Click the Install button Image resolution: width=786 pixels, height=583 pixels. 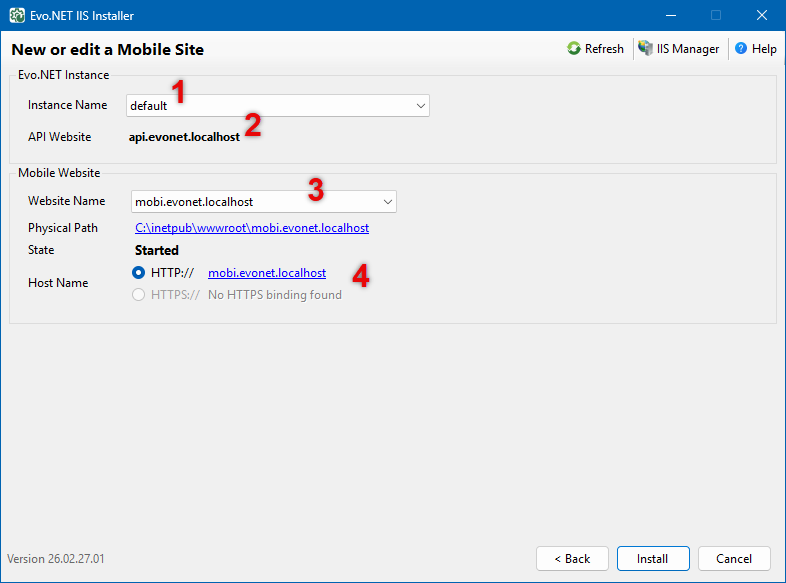(653, 558)
